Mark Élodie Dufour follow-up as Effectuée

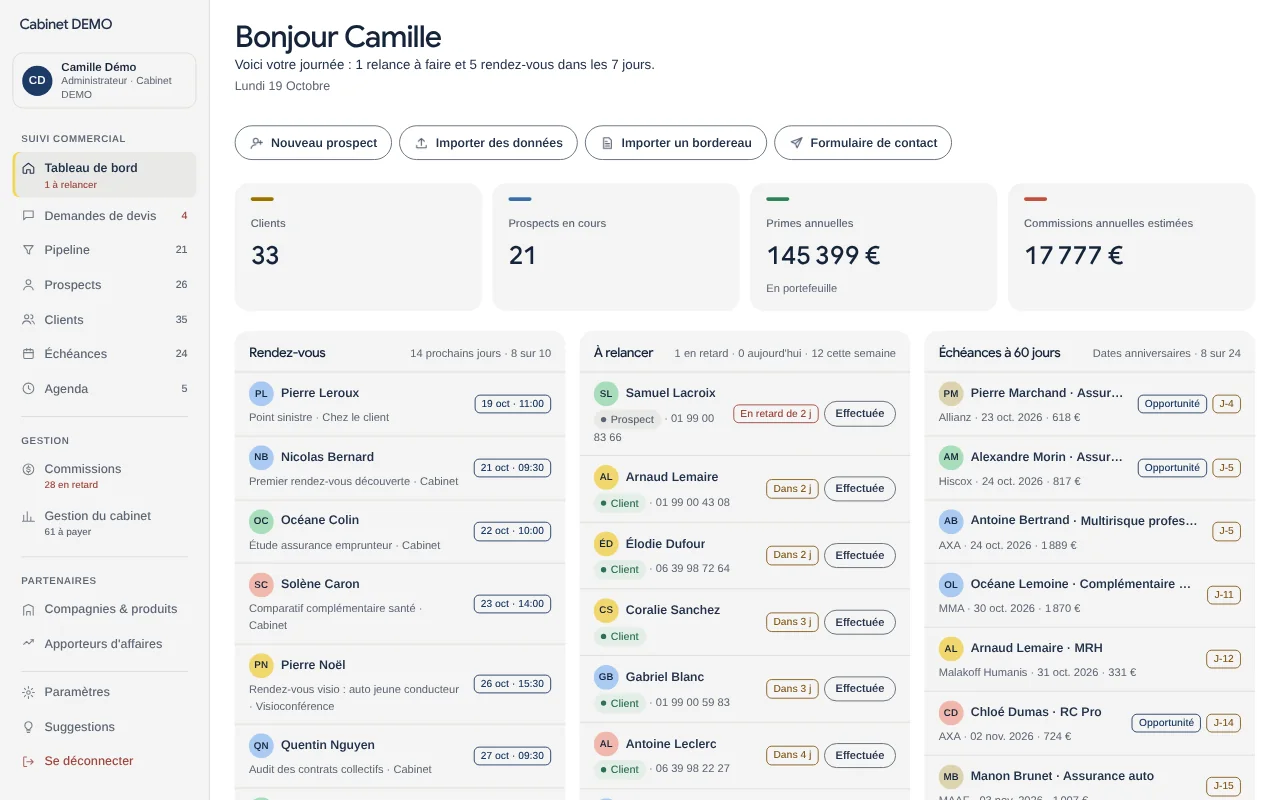coord(860,555)
